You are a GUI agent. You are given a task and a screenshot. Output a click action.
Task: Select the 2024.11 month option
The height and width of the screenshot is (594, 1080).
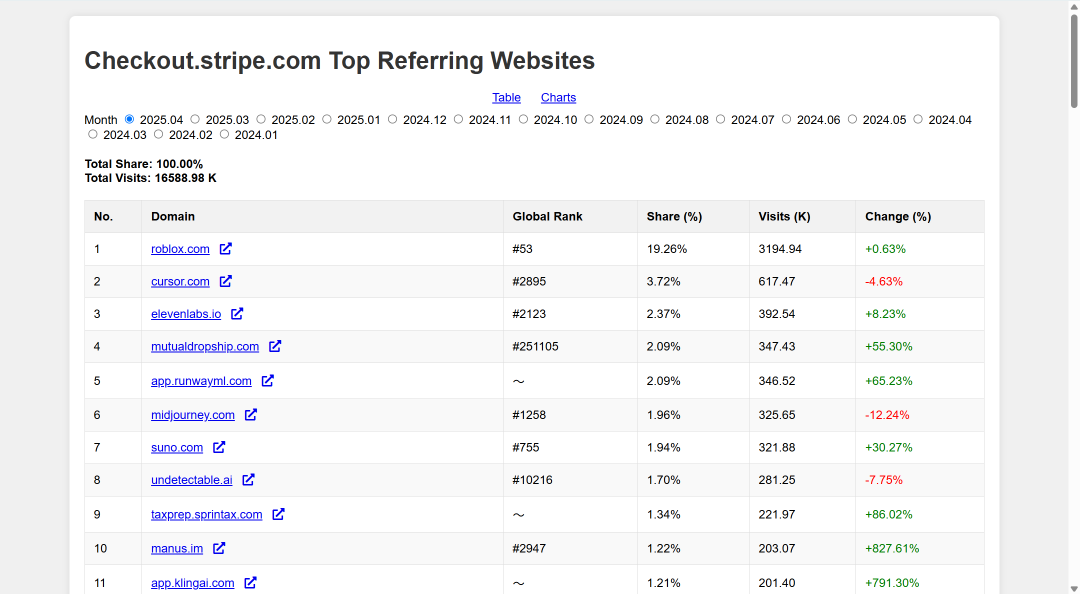[x=458, y=119]
